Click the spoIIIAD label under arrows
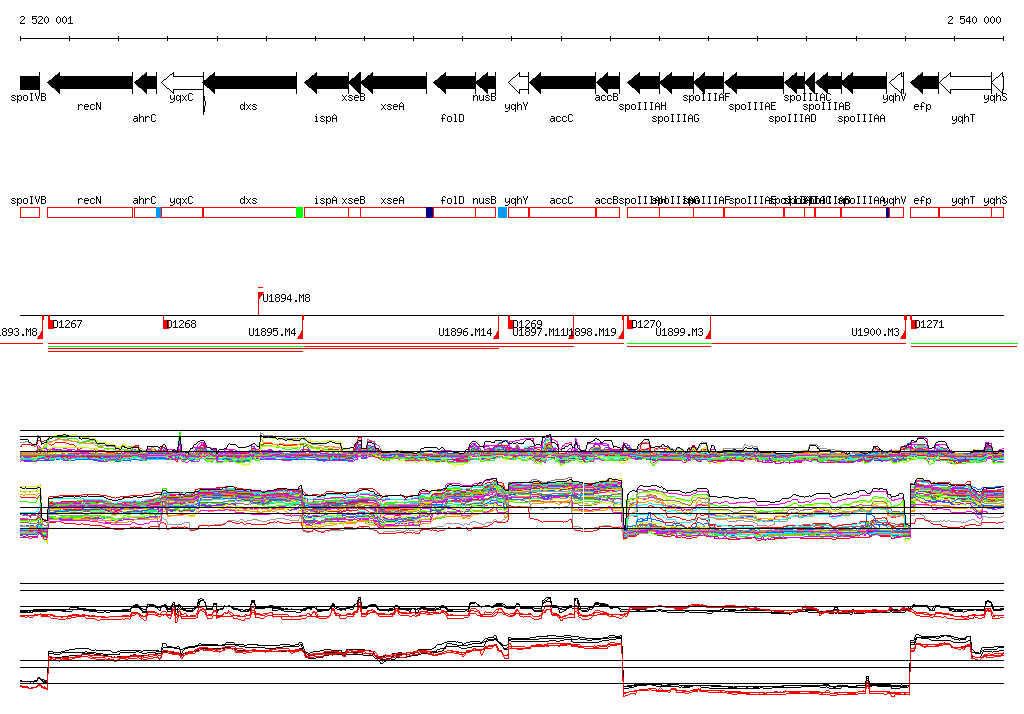Image resolution: width=1024 pixels, height=714 pixels. [792, 118]
